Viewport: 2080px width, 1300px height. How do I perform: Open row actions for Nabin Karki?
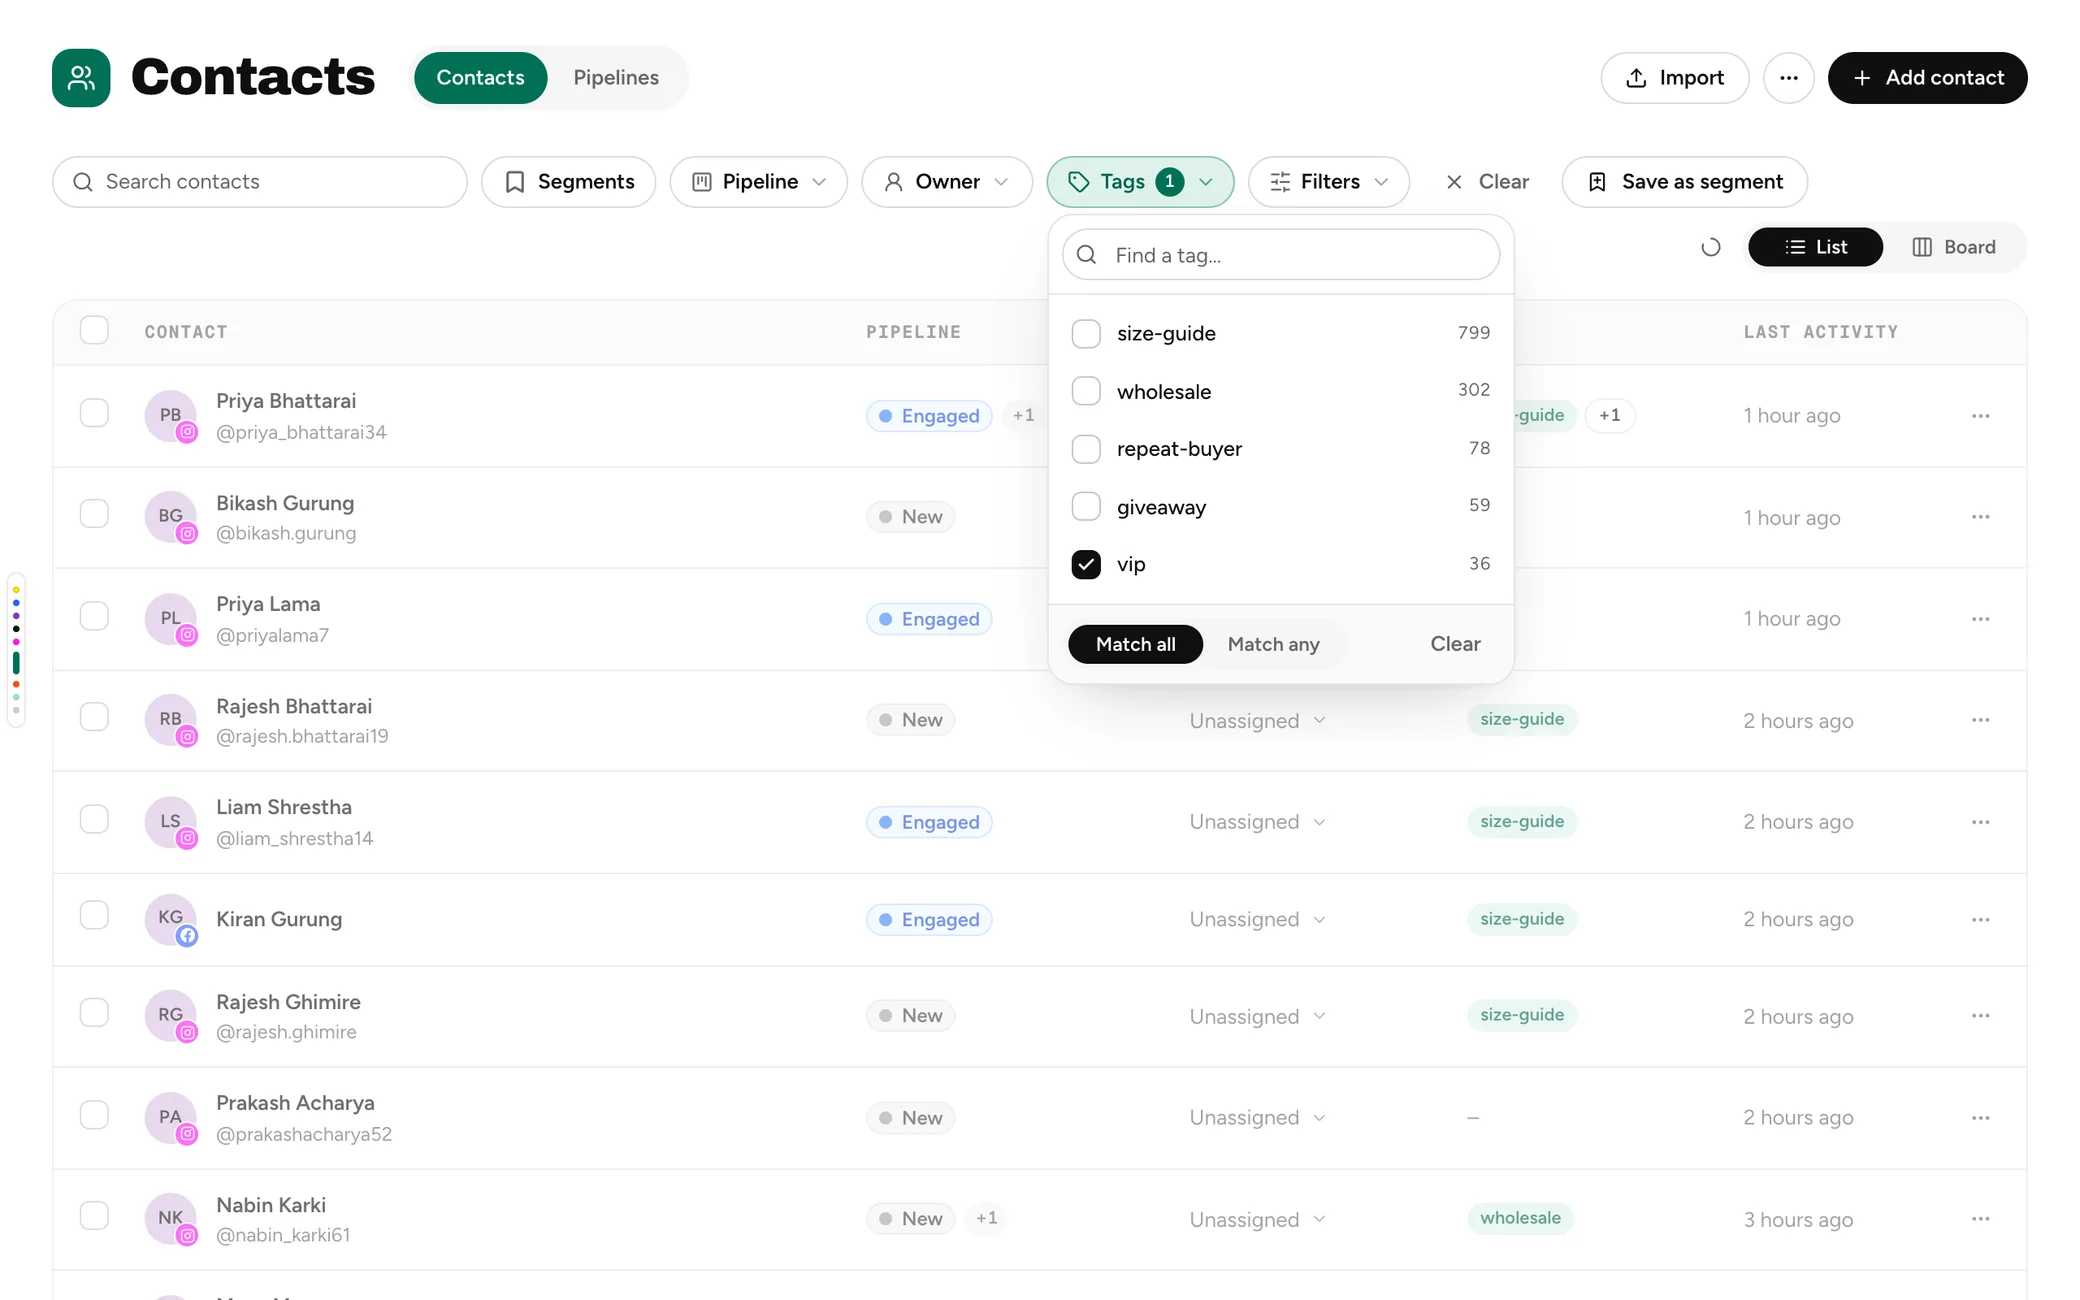1980,1219
